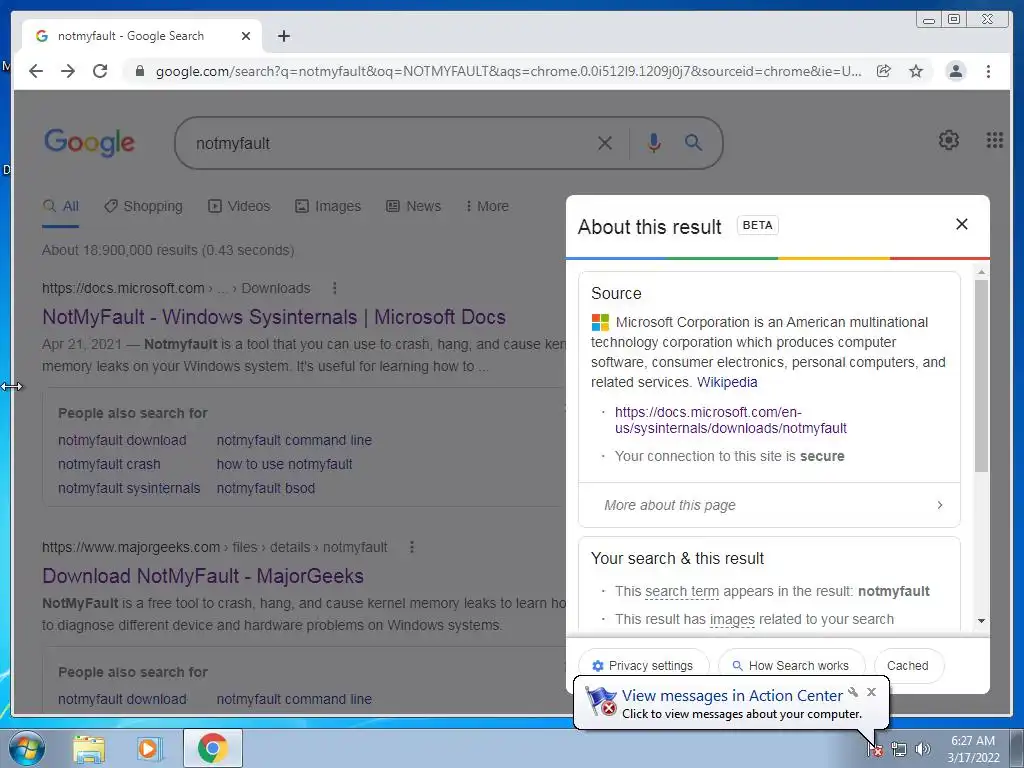This screenshot has width=1024, height=768.
Task: Search for notmyfault bsod
Action: coord(266,488)
